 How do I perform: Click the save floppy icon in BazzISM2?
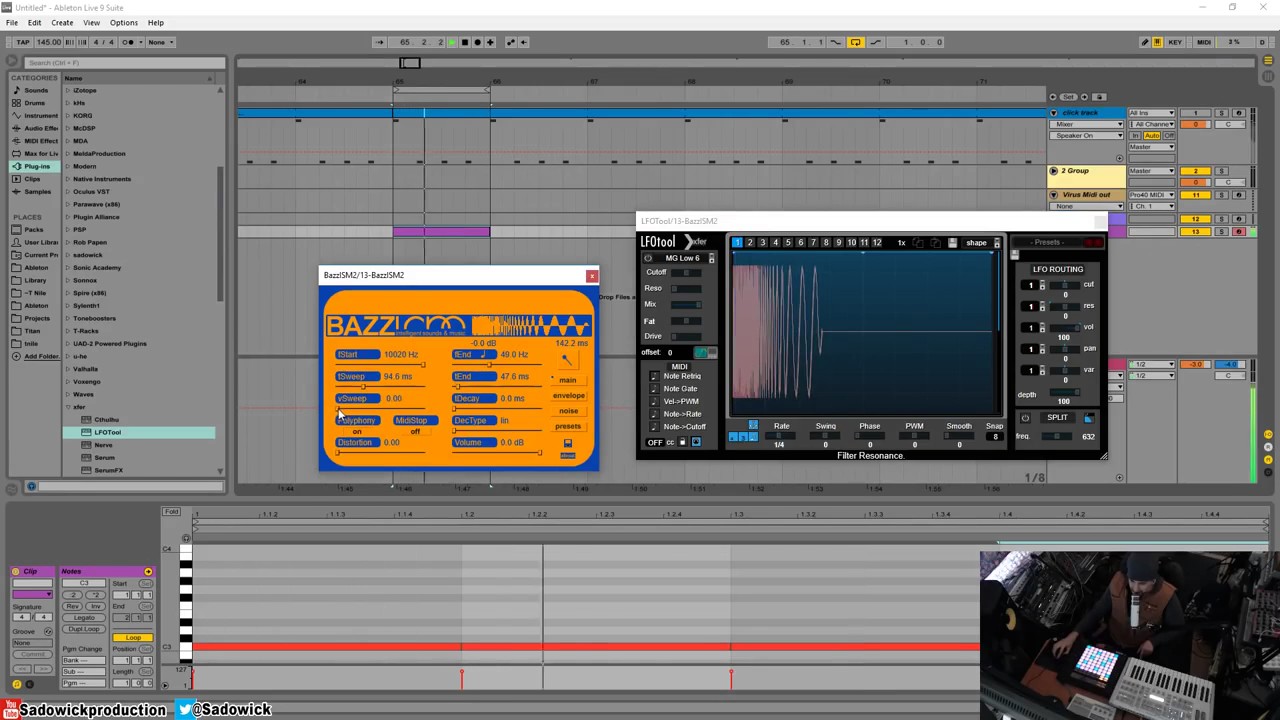point(568,443)
